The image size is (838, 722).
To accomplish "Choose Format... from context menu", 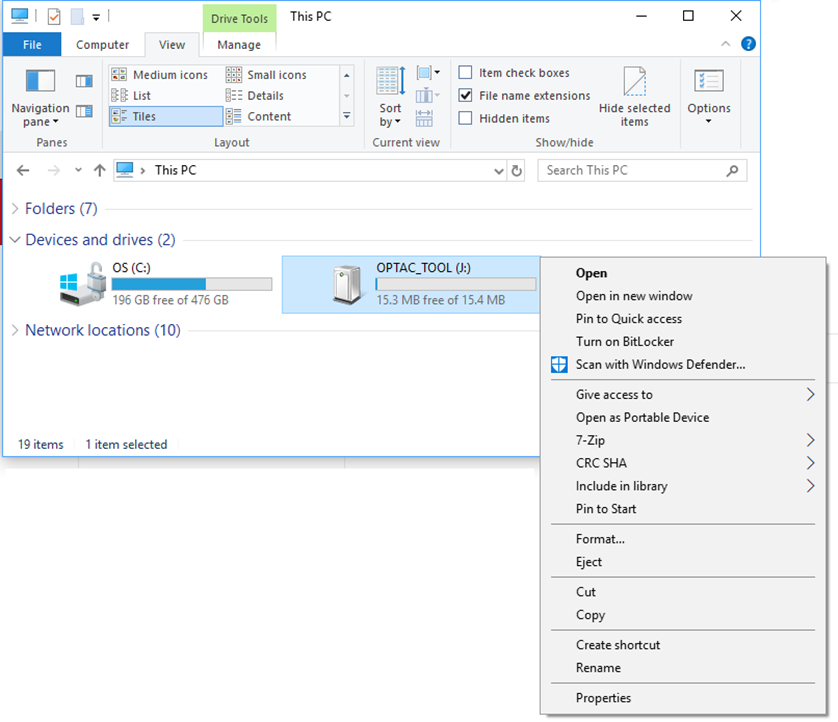I will (683, 539).
